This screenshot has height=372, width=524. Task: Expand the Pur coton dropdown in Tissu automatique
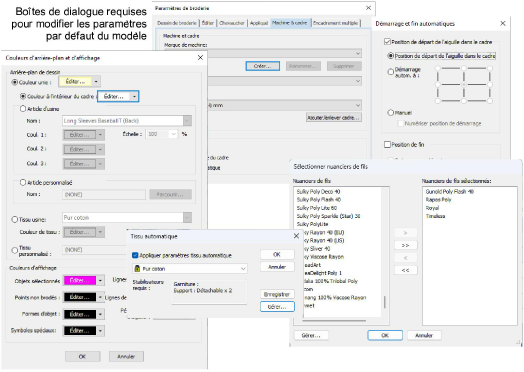point(243,269)
